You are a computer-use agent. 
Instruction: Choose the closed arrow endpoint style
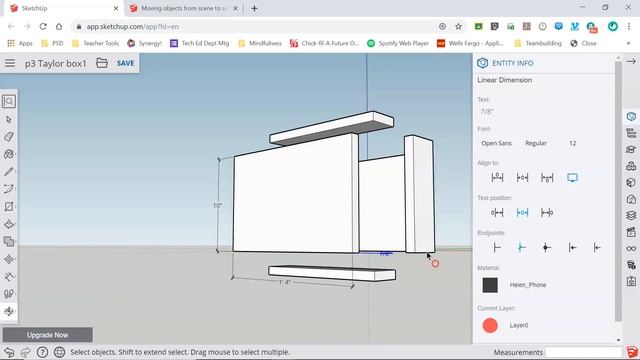coord(572,247)
